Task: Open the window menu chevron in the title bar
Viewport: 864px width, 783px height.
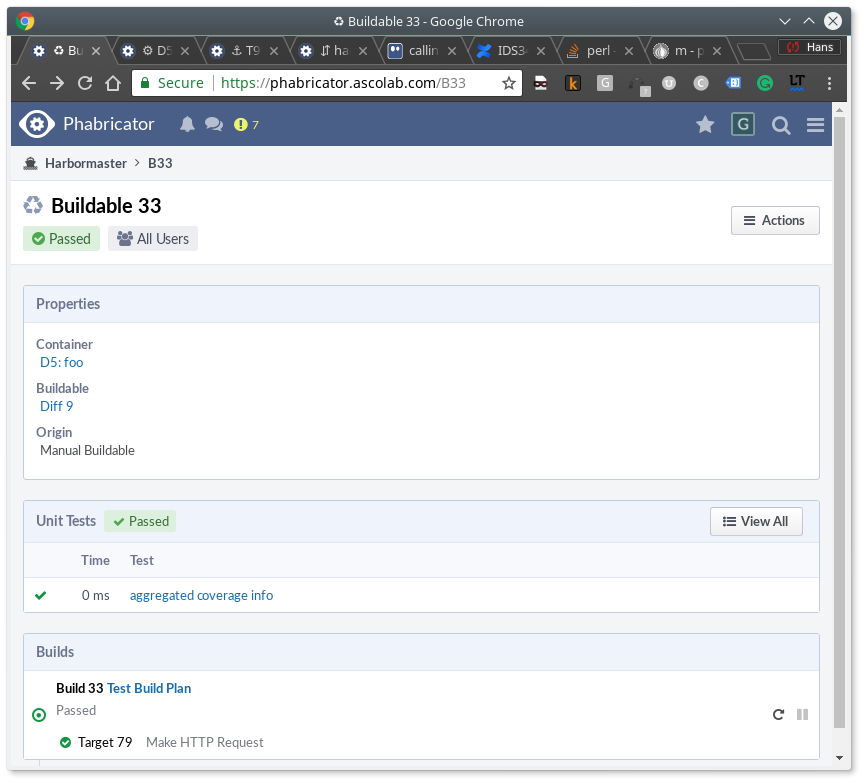Action: coord(785,21)
